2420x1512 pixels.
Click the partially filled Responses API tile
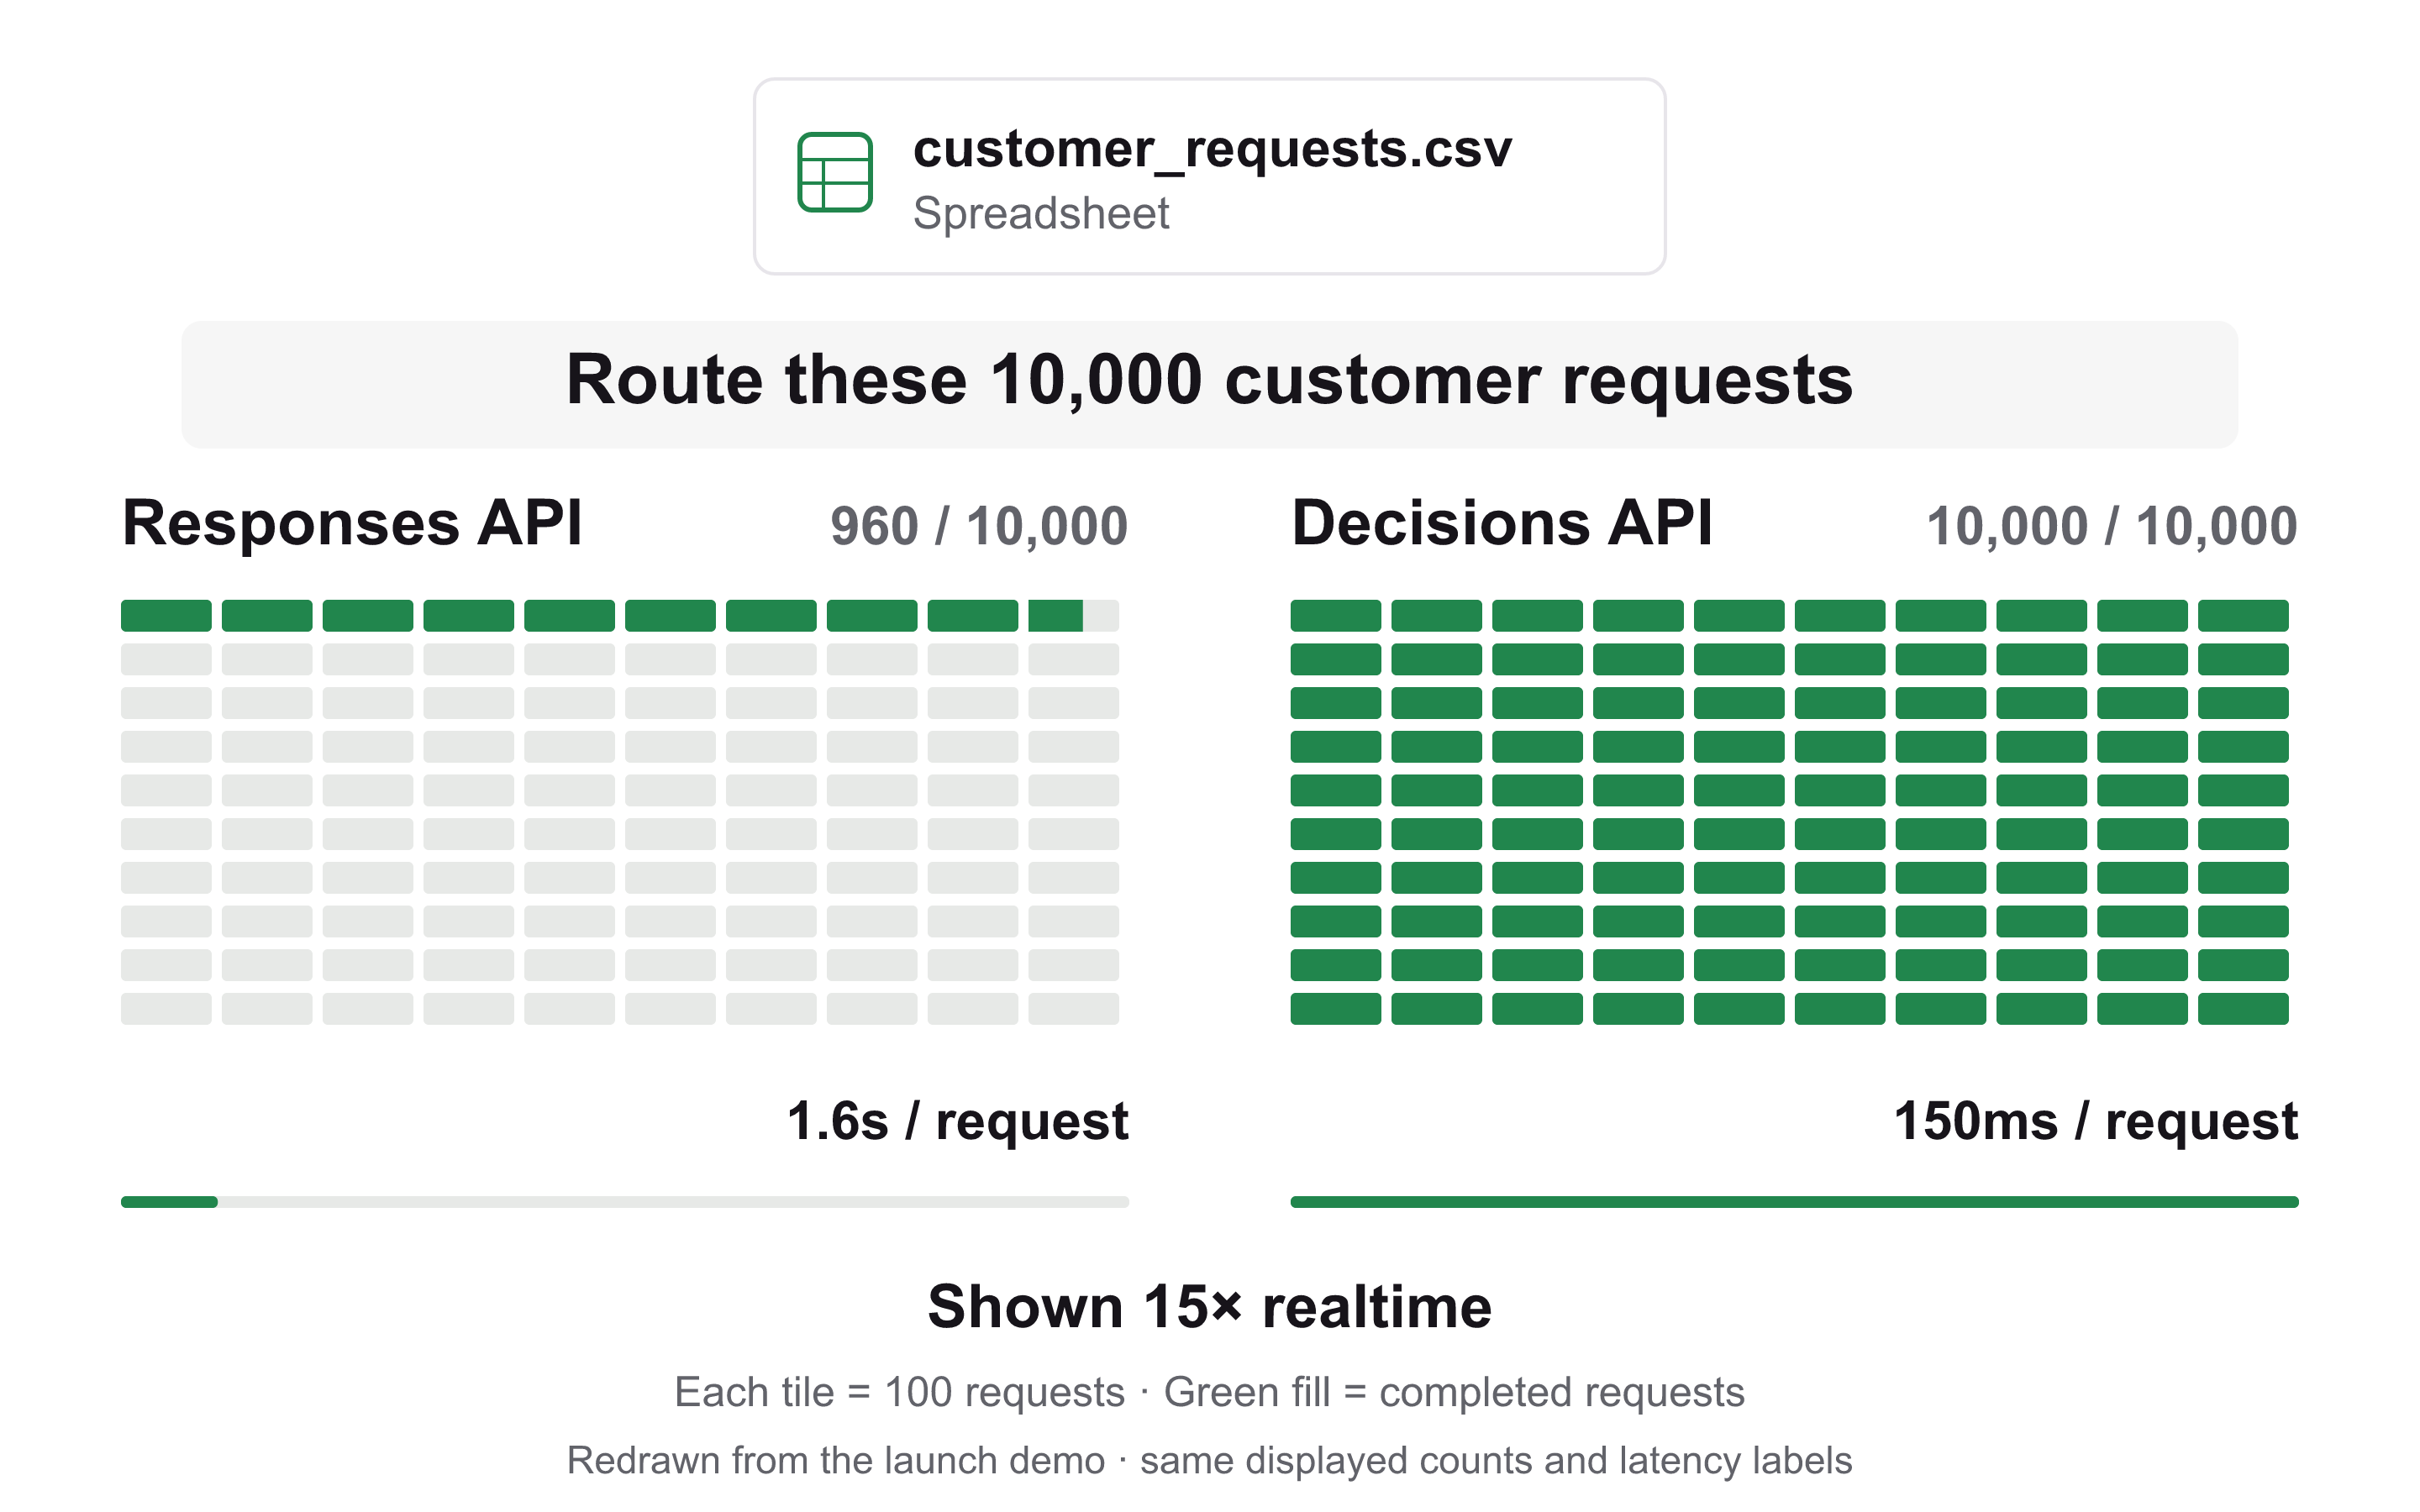click(x=1073, y=616)
